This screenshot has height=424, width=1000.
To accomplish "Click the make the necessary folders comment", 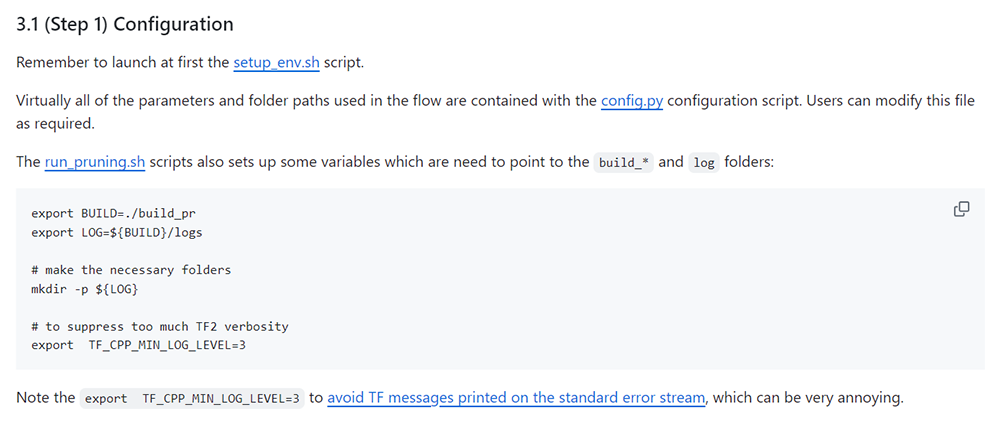I will [131, 270].
